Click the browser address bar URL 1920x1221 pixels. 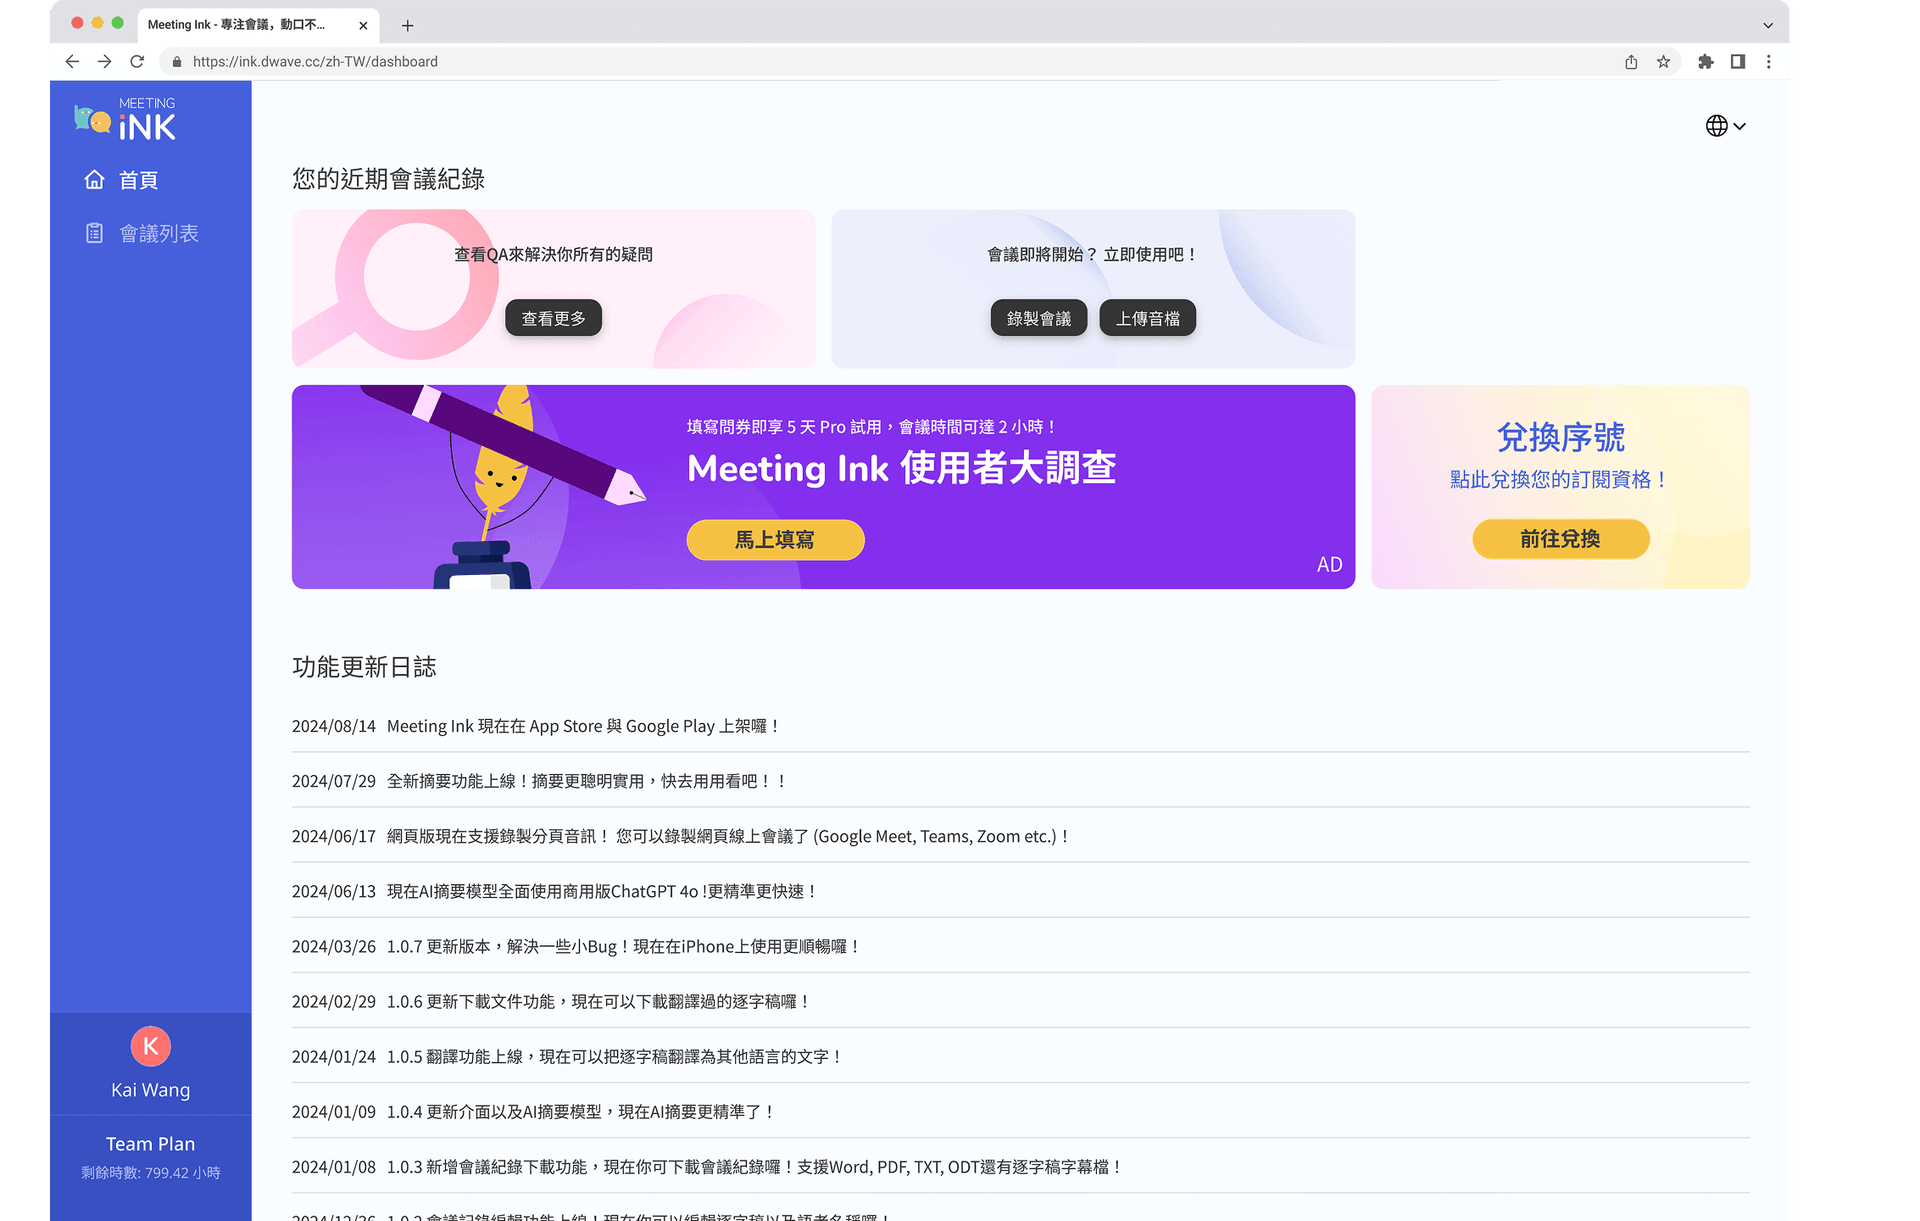(x=315, y=62)
